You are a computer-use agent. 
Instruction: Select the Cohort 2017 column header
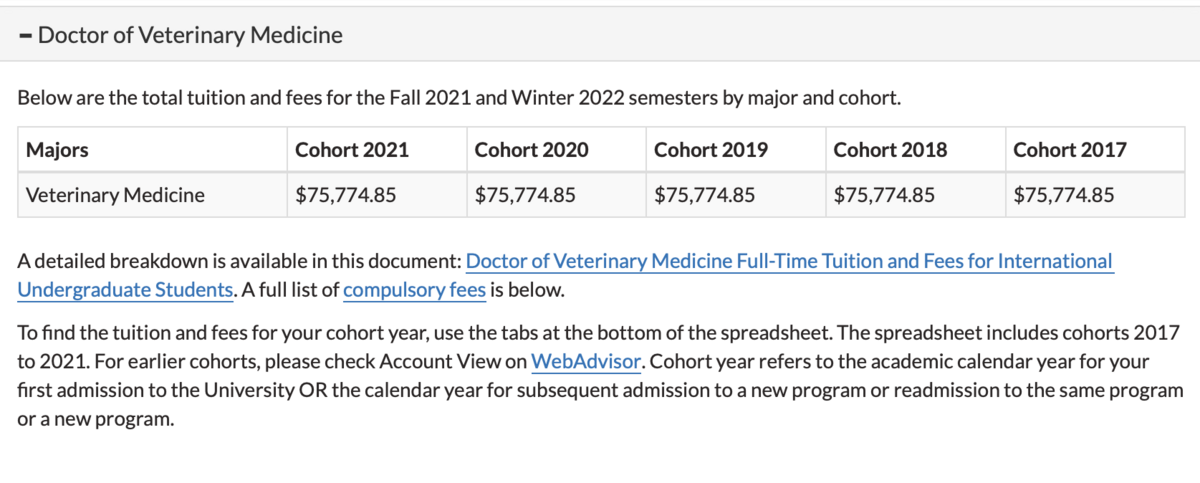click(1069, 150)
